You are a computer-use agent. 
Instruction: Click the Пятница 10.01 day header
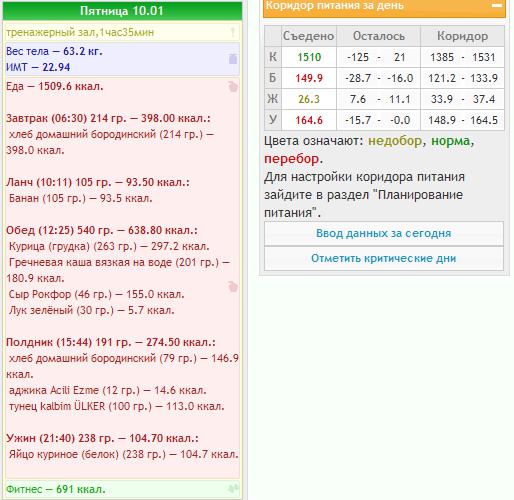122,11
